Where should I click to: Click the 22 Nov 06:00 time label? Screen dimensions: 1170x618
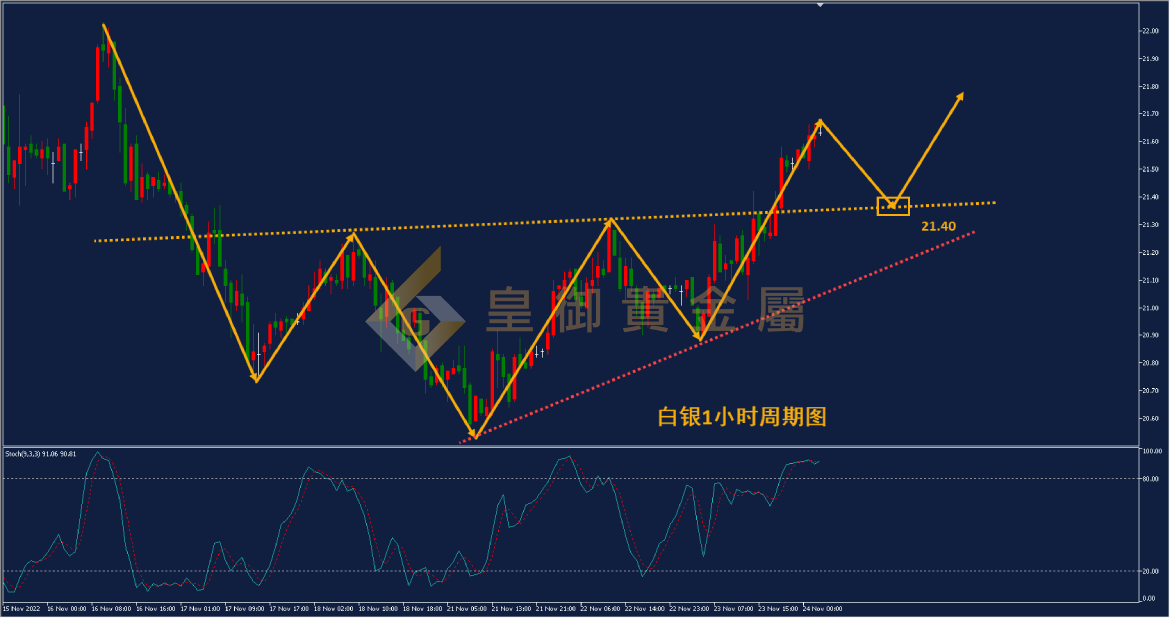click(x=600, y=609)
